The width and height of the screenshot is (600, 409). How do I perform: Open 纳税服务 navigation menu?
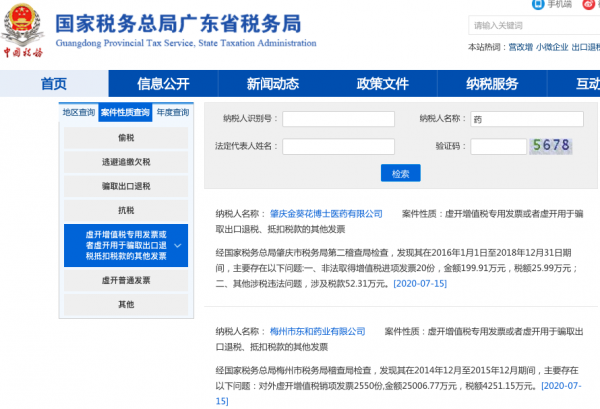(x=492, y=83)
